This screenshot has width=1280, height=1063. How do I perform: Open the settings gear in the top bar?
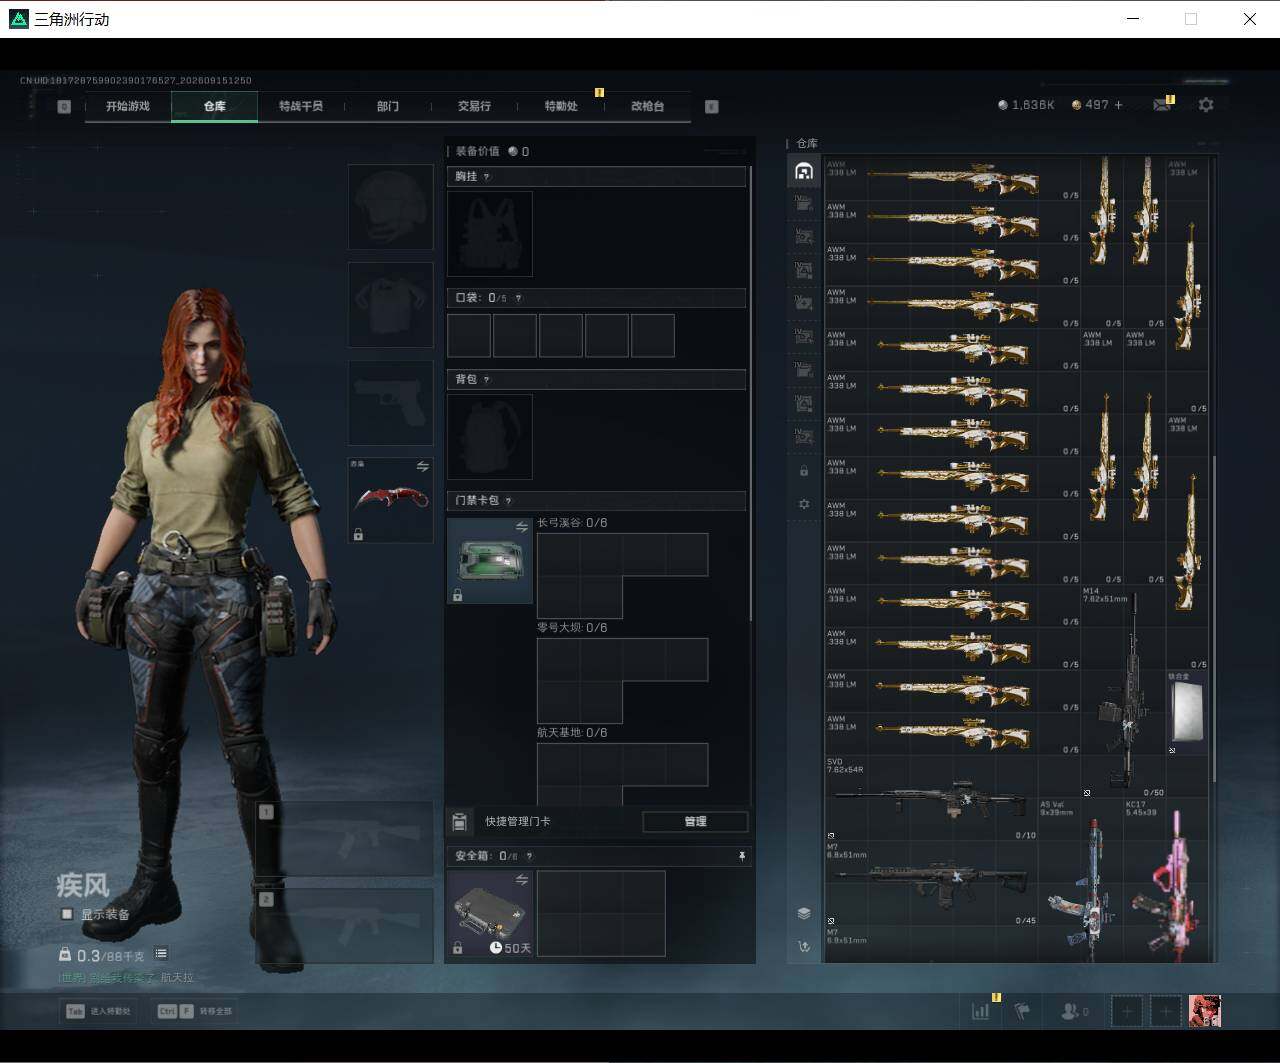[x=1206, y=105]
